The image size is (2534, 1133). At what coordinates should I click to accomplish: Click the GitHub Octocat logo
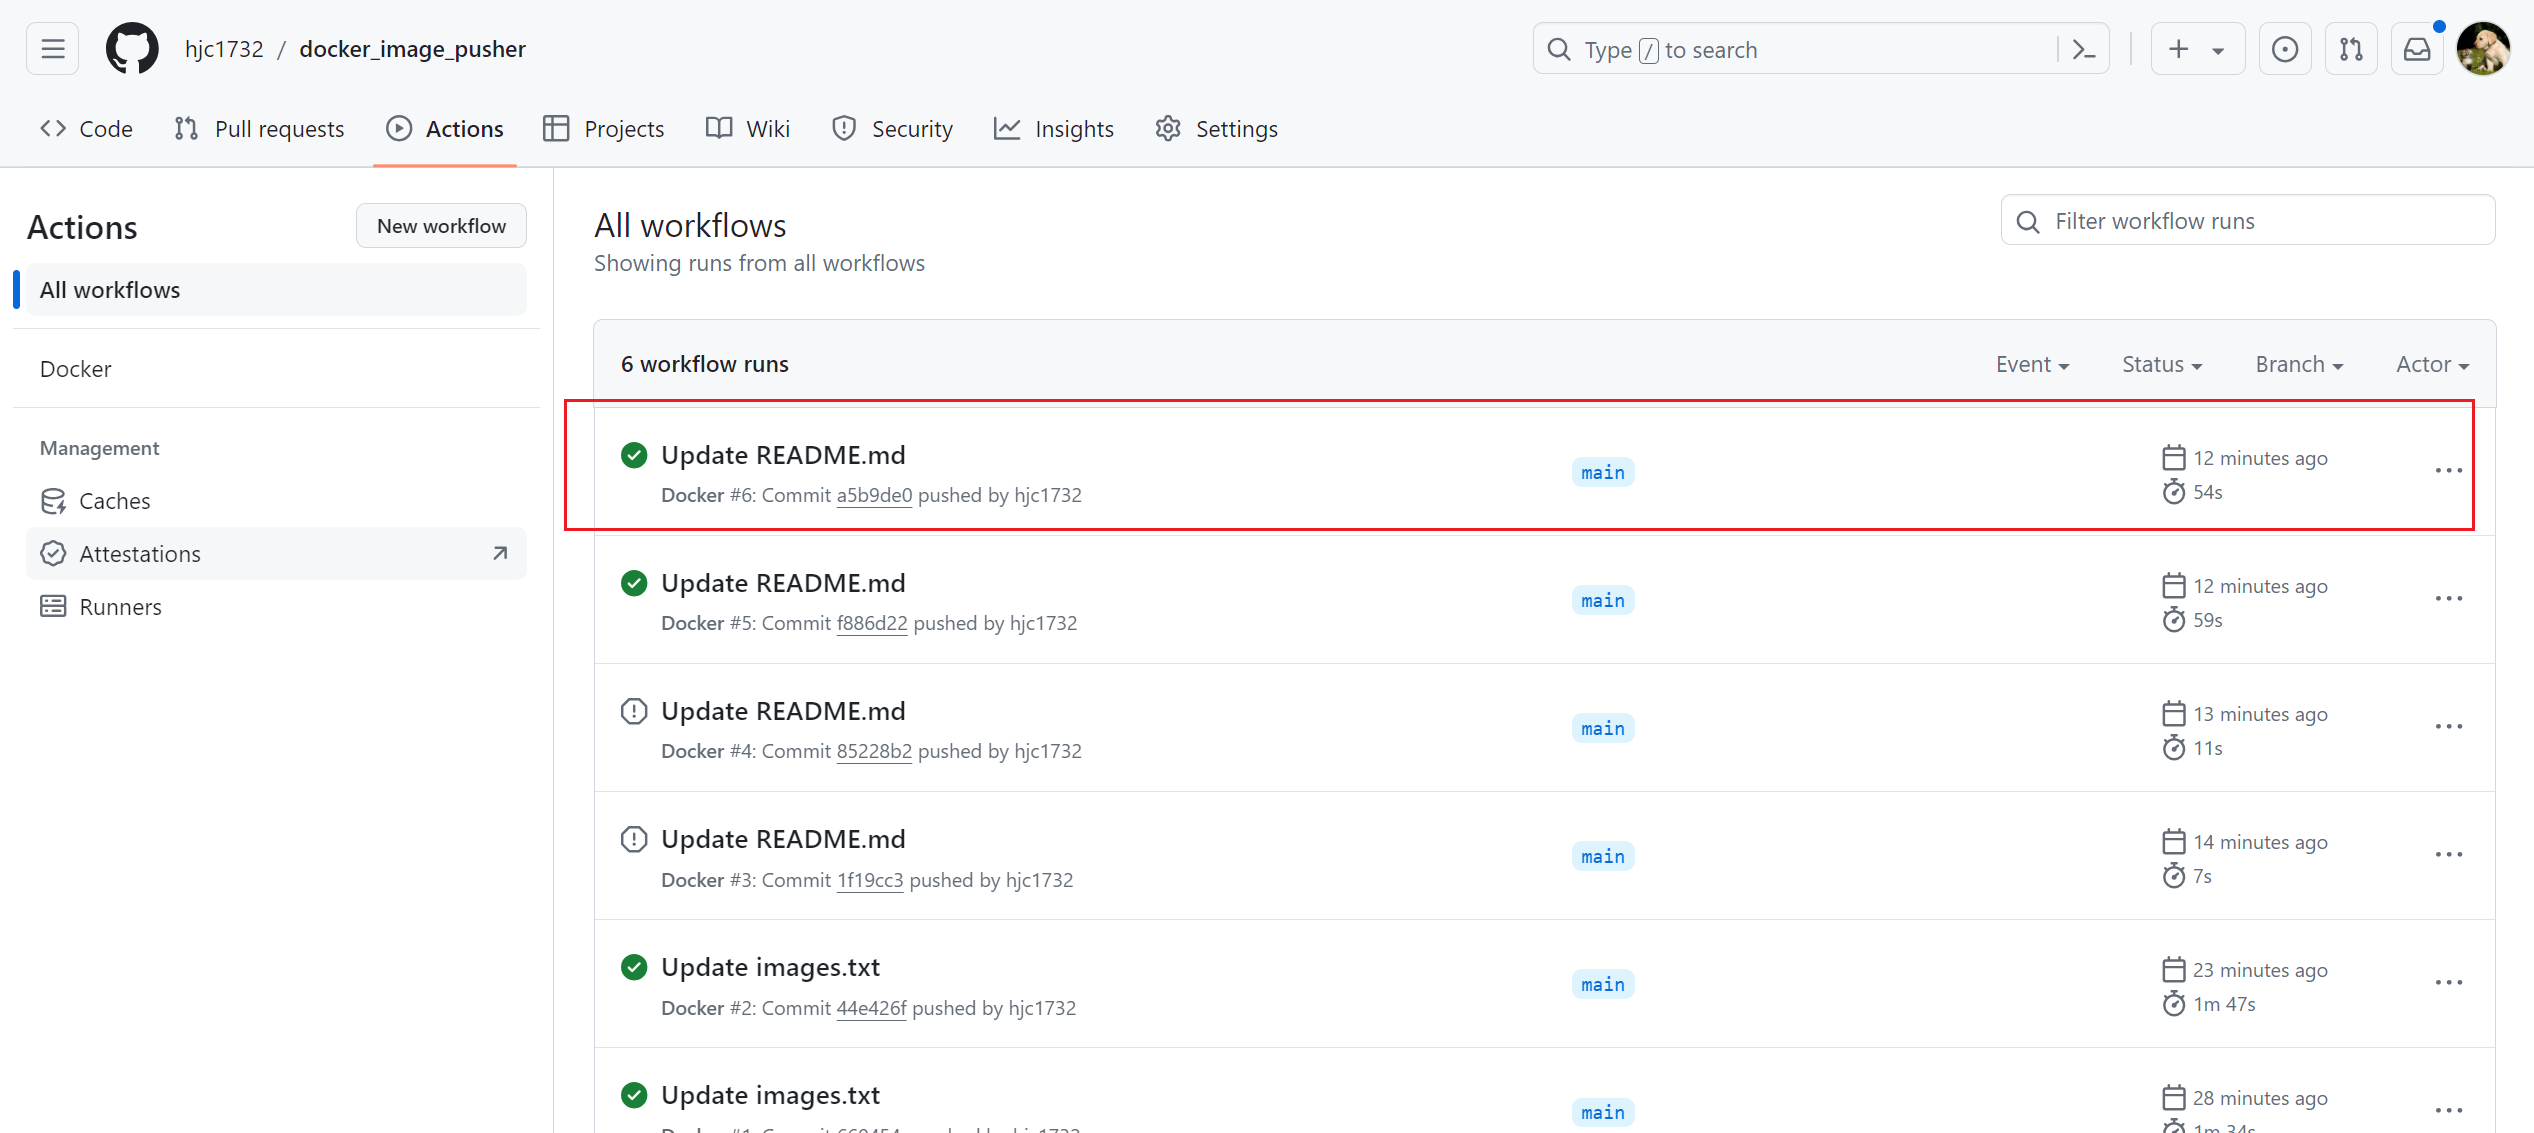click(132, 49)
